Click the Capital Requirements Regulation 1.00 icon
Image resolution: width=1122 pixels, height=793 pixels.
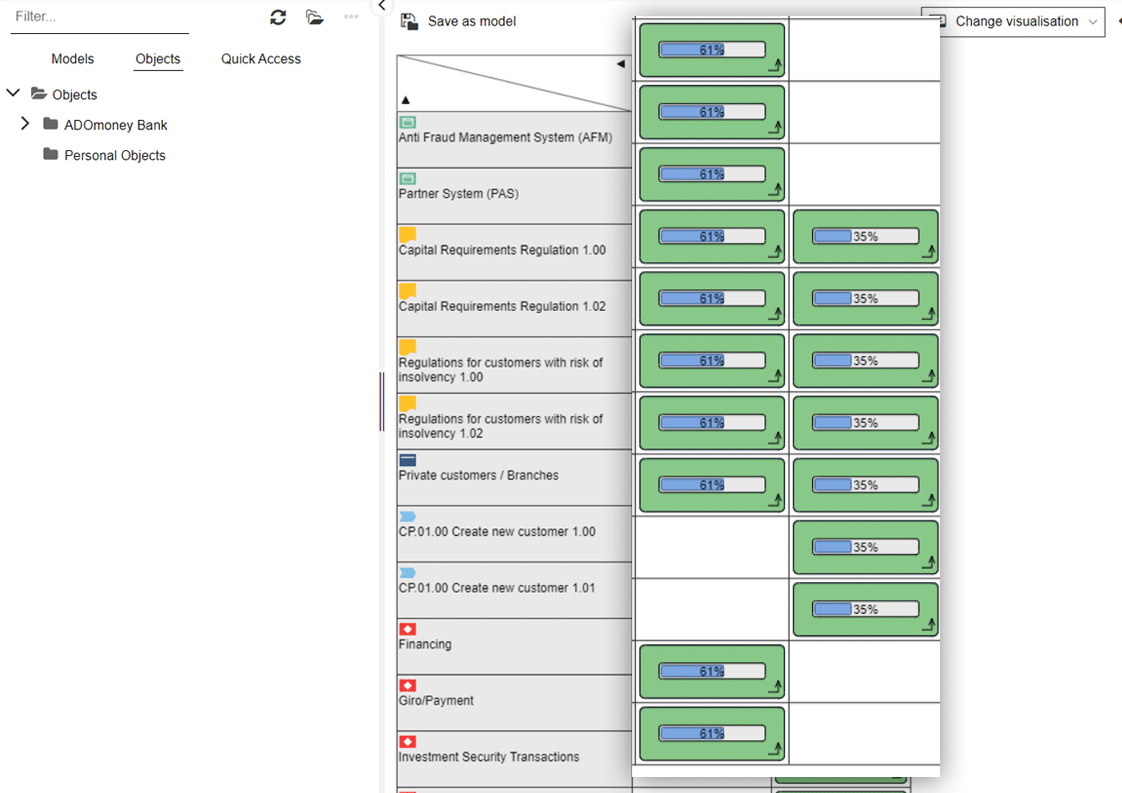[x=407, y=234]
